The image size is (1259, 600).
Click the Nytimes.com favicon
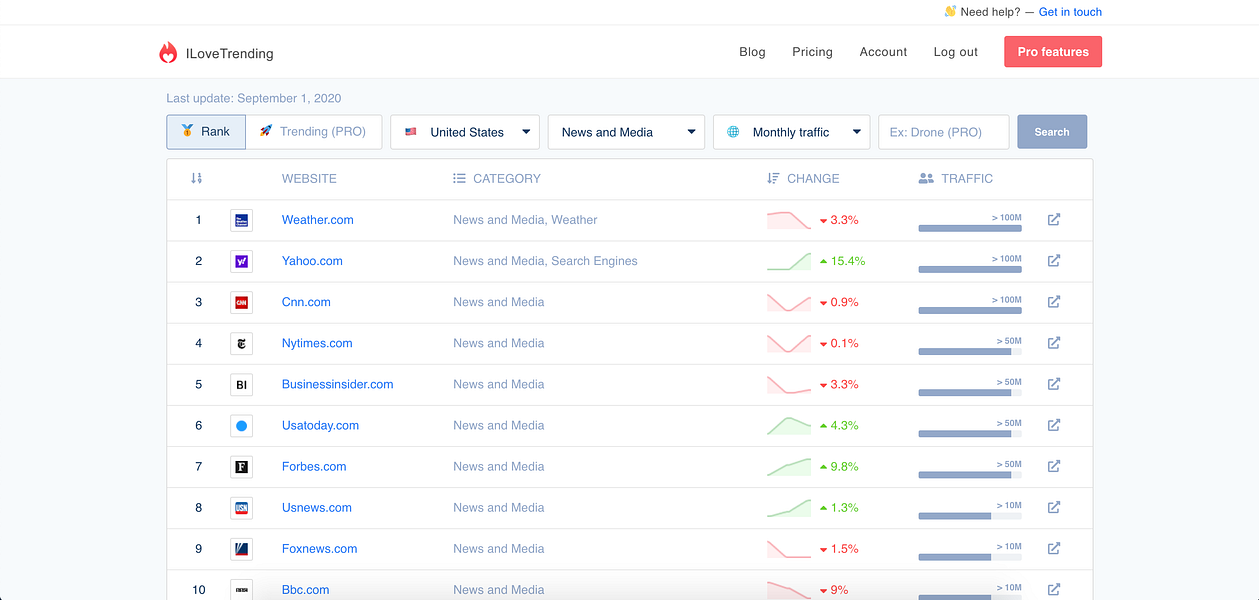tap(241, 343)
